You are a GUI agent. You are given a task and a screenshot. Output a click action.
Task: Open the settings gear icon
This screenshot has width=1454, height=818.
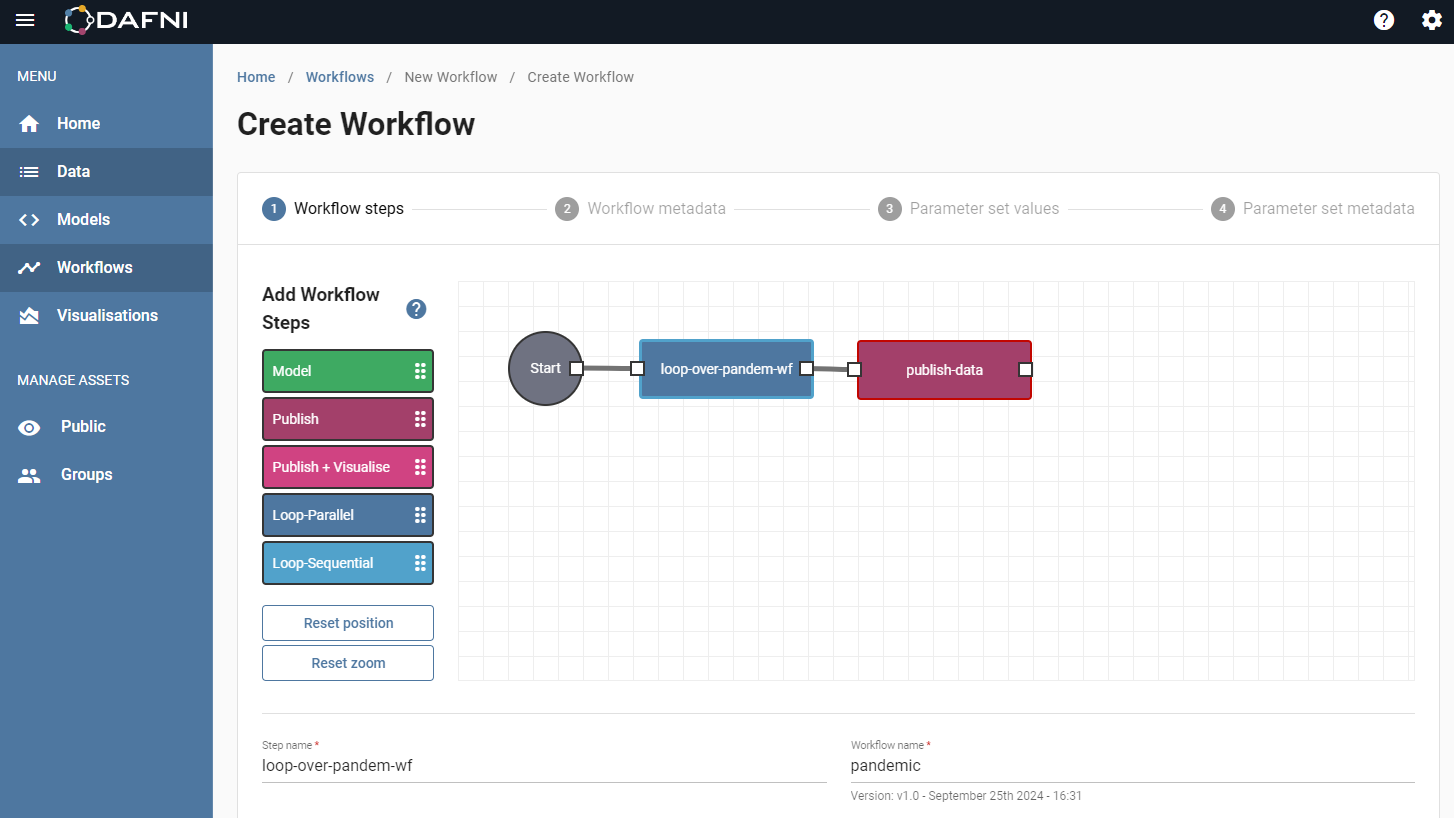point(1432,19)
